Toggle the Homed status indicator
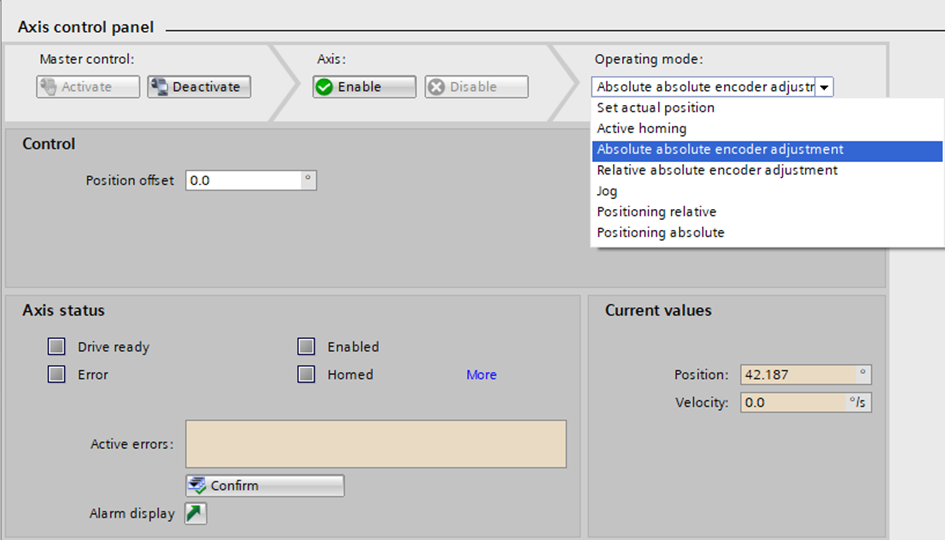Screen dimensions: 945x540 [x=306, y=374]
